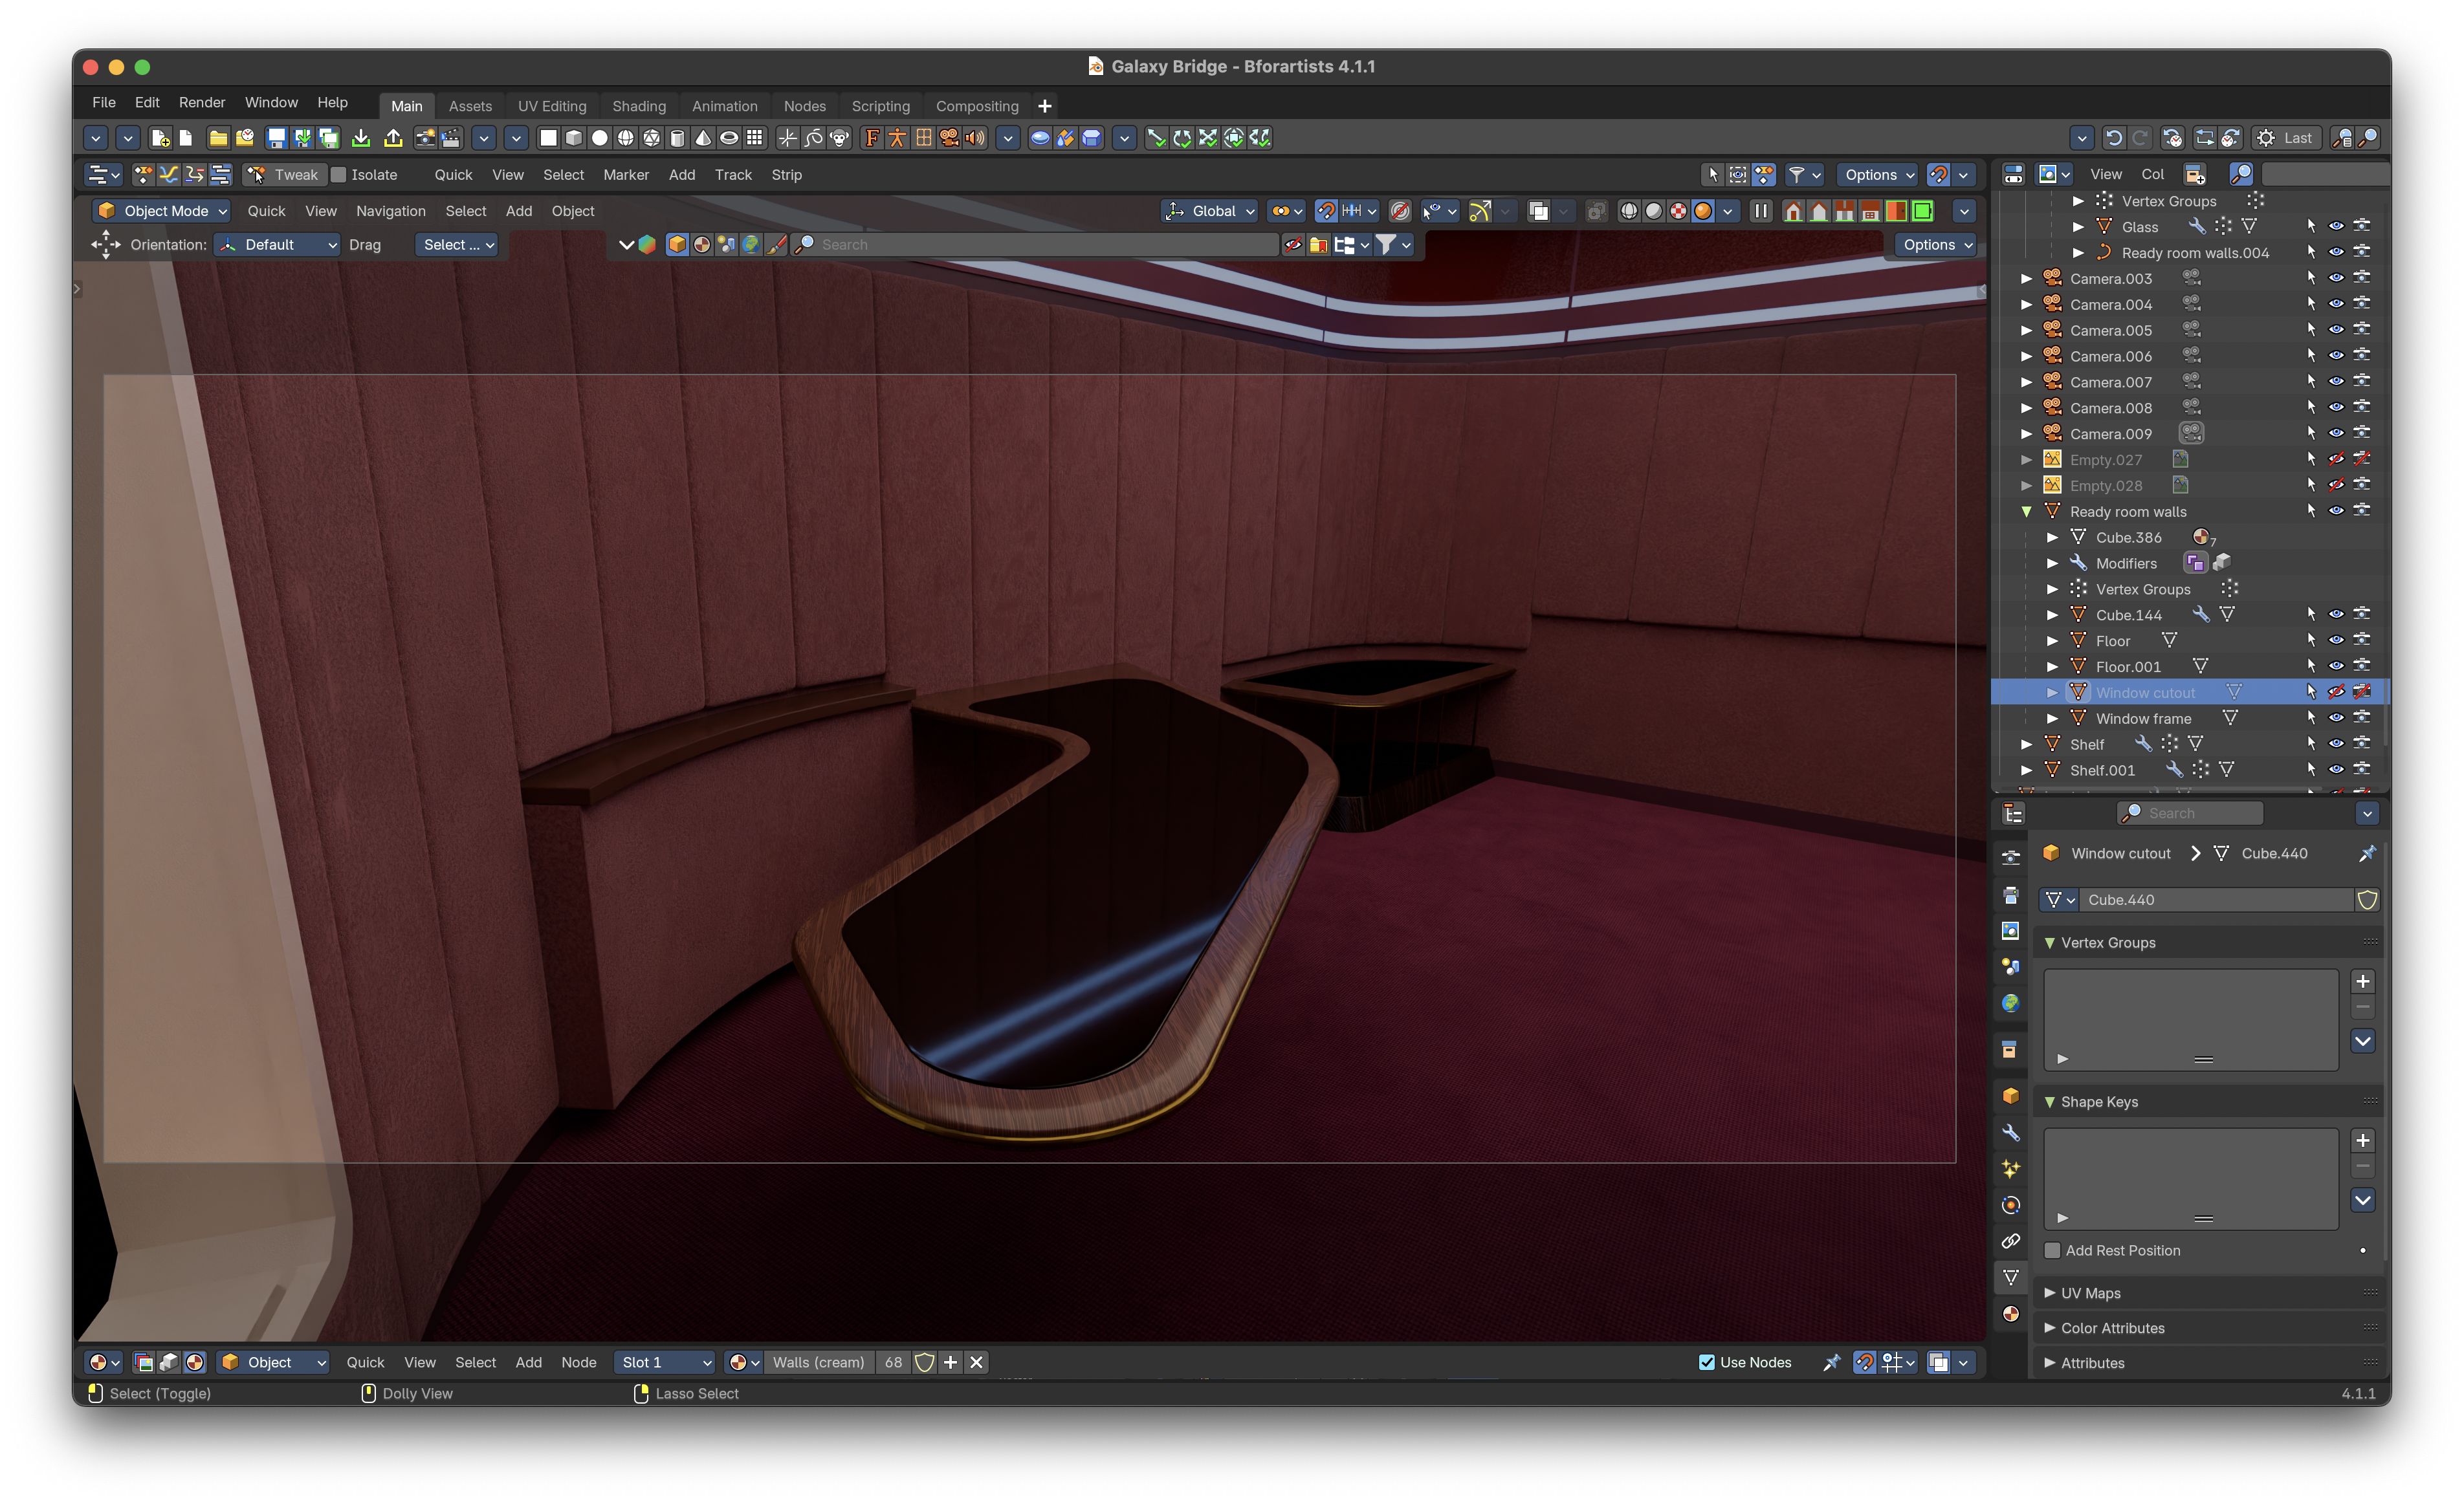Add a Torus primitive from the toolbar
This screenshot has height=1502, width=2464.
click(x=729, y=138)
